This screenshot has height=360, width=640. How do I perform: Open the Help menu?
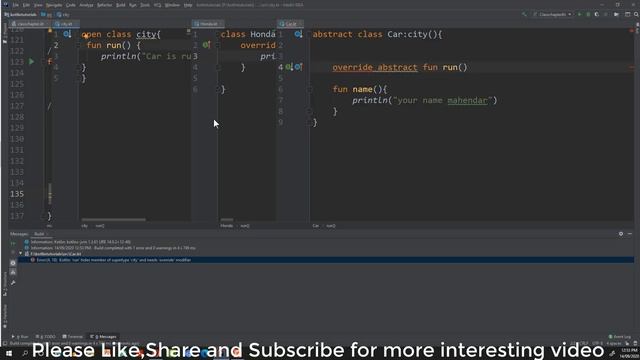tap(188, 5)
